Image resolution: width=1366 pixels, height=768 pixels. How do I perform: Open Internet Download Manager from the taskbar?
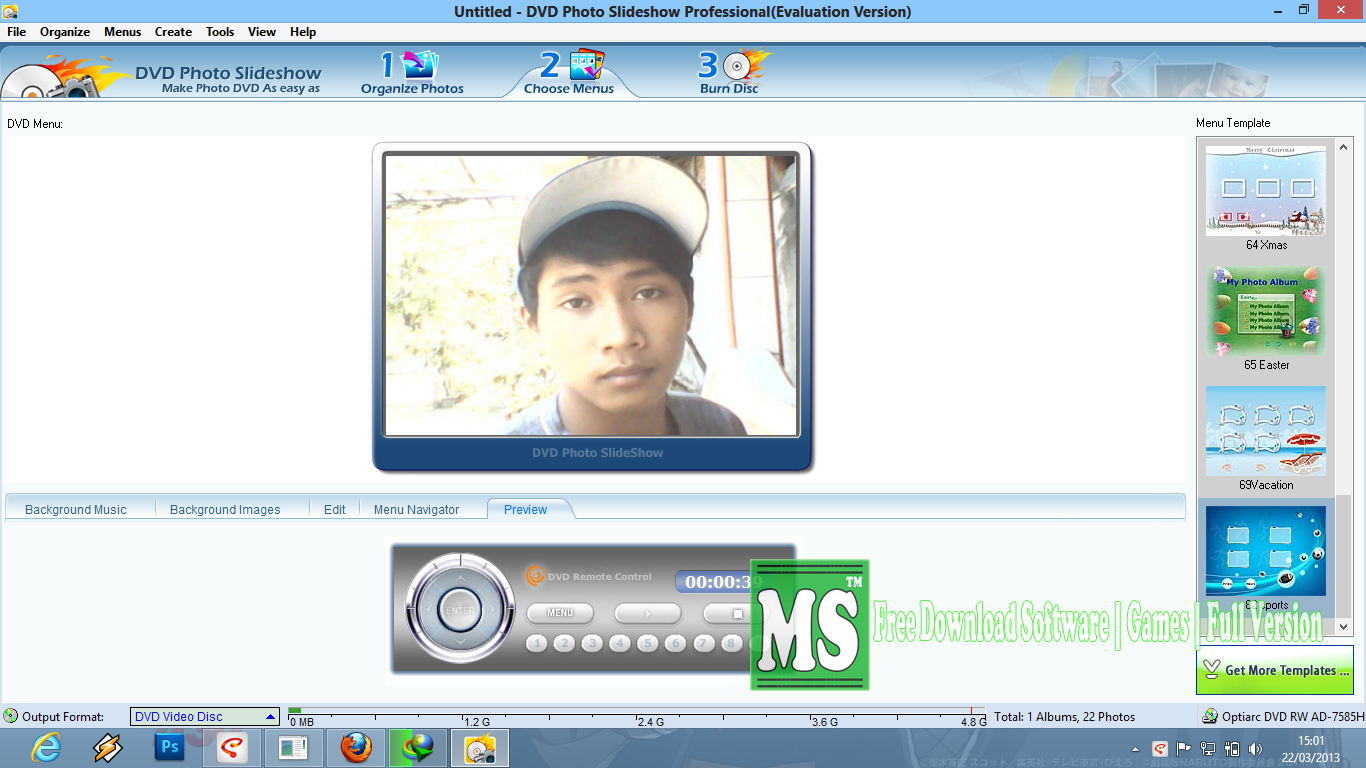pyautogui.click(x=417, y=747)
